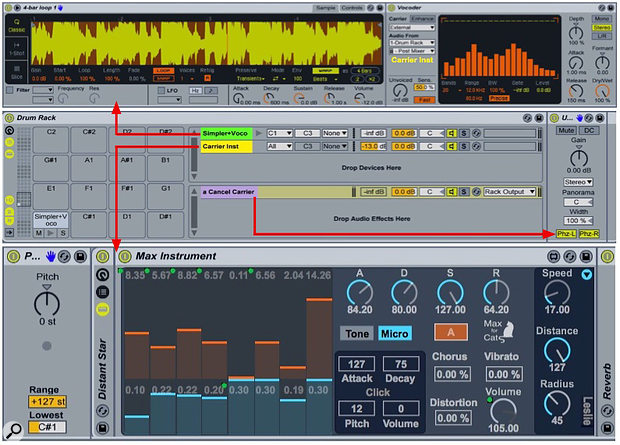This screenshot has height=445, width=620.
Task: Expand the Speed section blue triangle
Action: 587,274
